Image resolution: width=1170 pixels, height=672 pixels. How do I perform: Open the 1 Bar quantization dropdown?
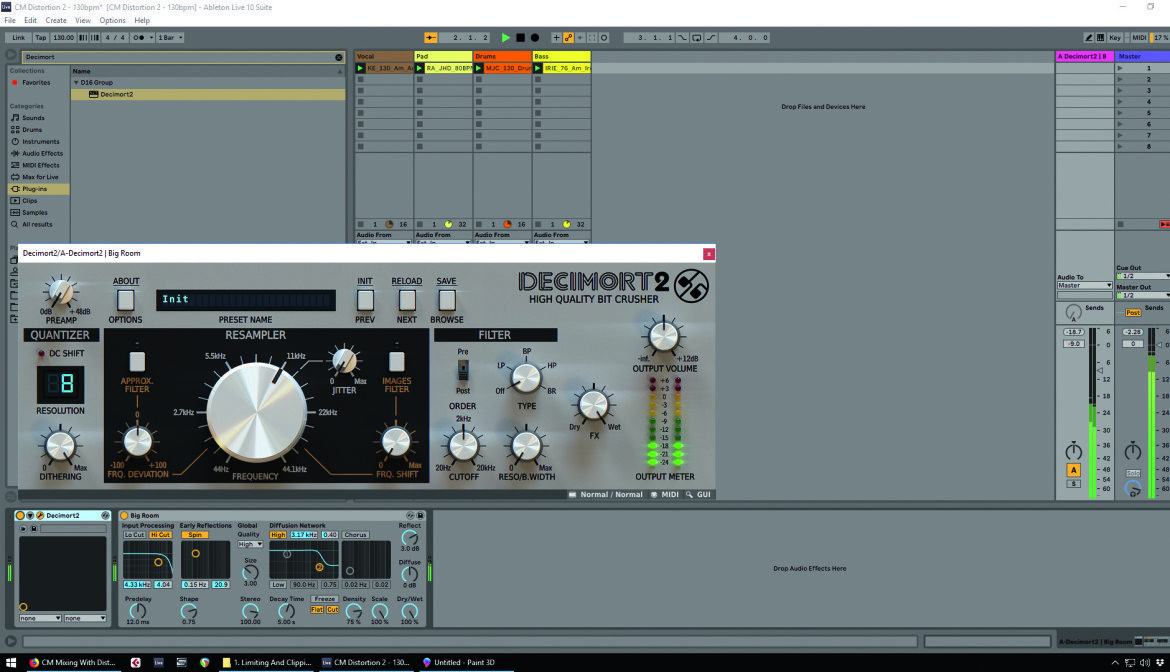click(170, 37)
